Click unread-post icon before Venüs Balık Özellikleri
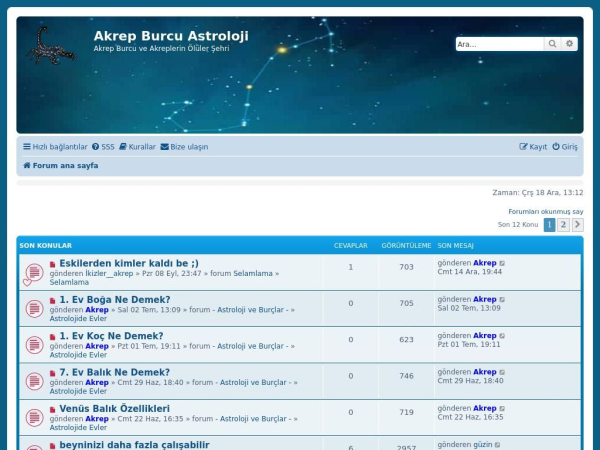The width and height of the screenshot is (600, 450). tap(52, 410)
